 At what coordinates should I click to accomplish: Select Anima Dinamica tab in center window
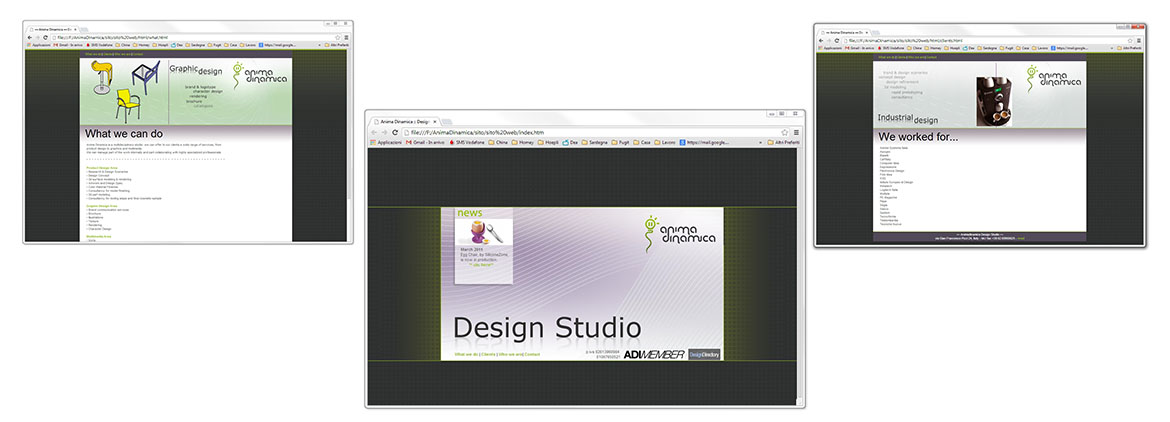(x=403, y=122)
